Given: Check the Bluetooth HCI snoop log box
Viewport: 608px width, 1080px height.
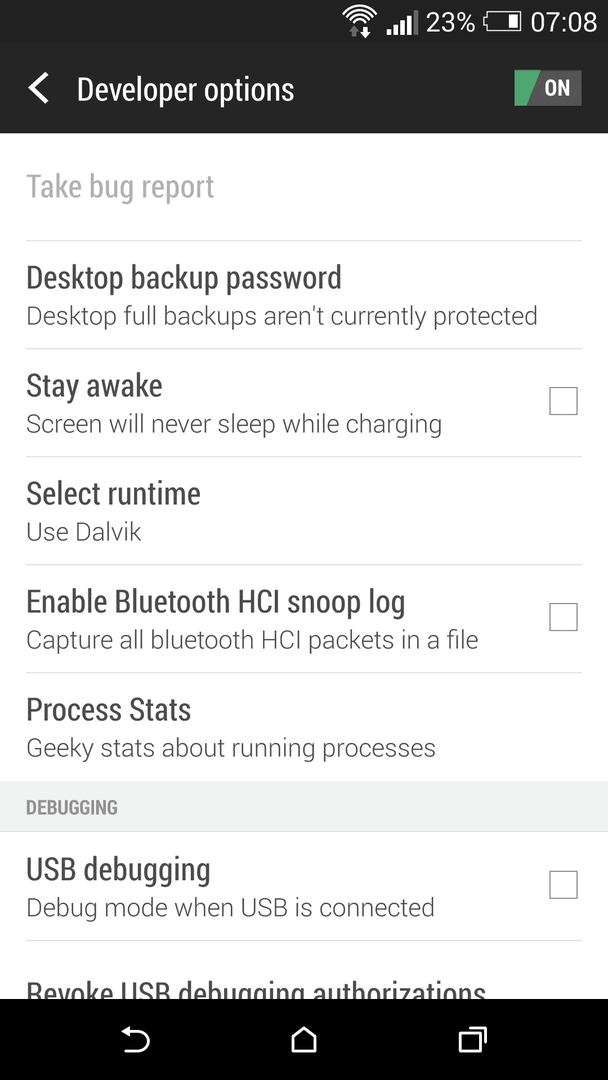Looking at the screenshot, I should click(563, 617).
